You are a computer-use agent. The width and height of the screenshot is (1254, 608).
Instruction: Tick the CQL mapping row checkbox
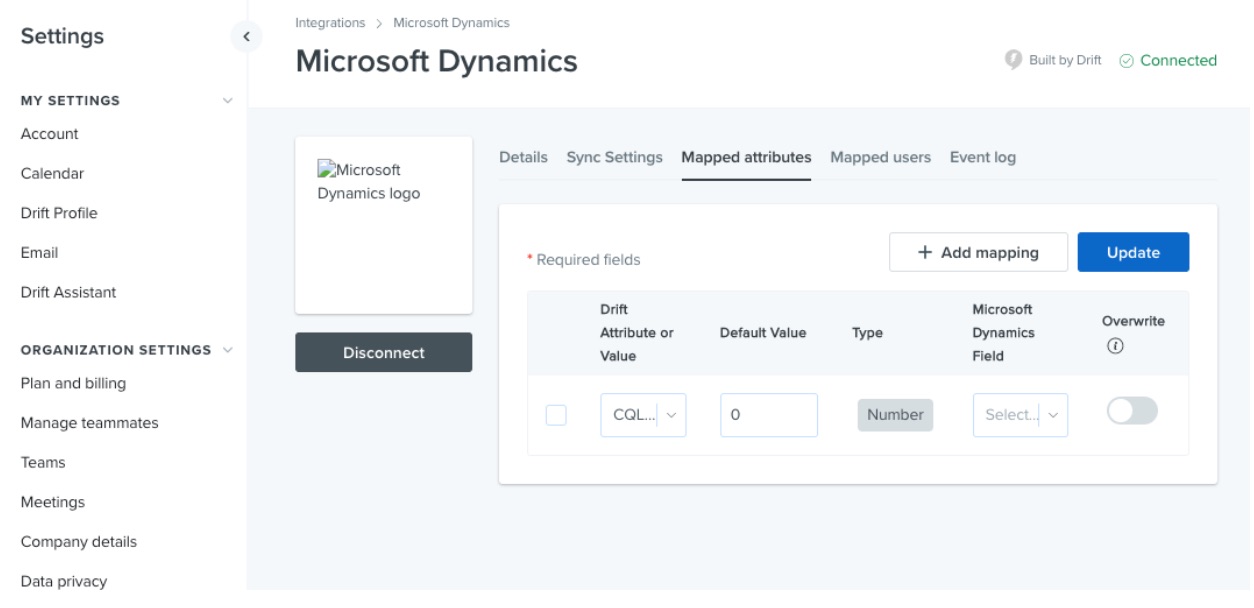tap(556, 414)
